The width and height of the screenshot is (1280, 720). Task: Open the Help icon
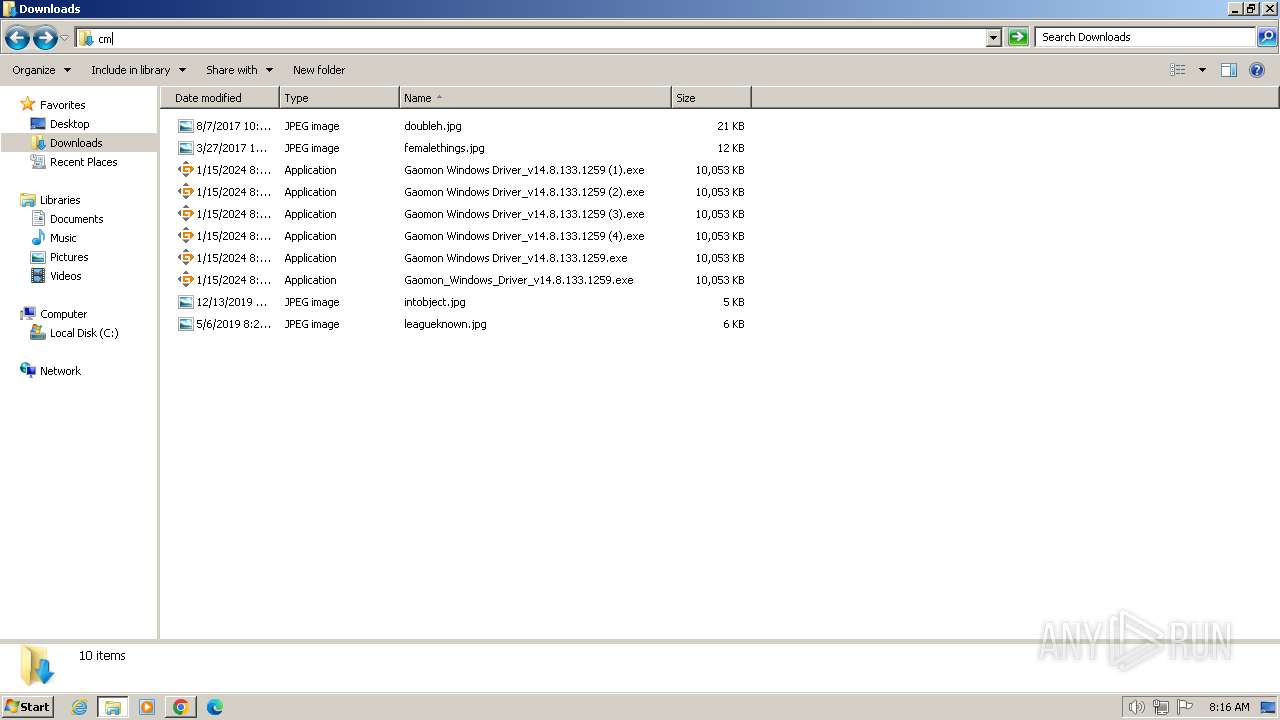click(x=1257, y=70)
